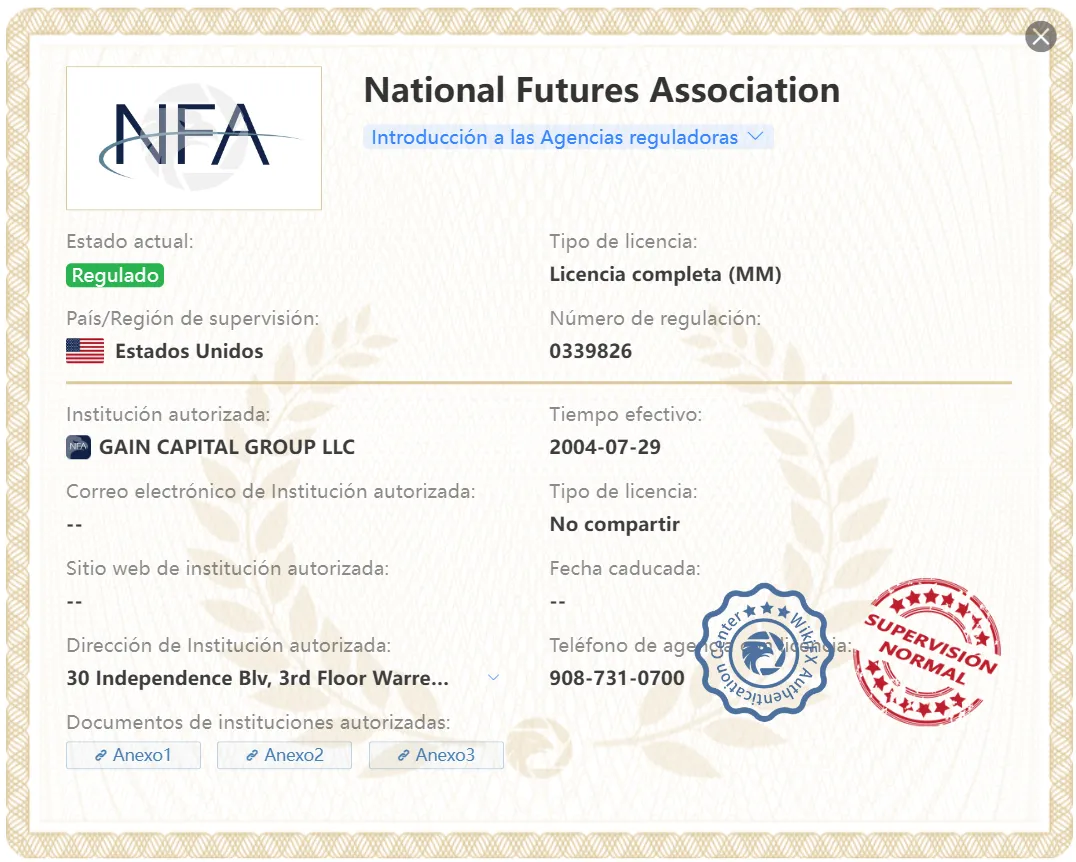Close the certificate dialog with the X button

click(1040, 36)
